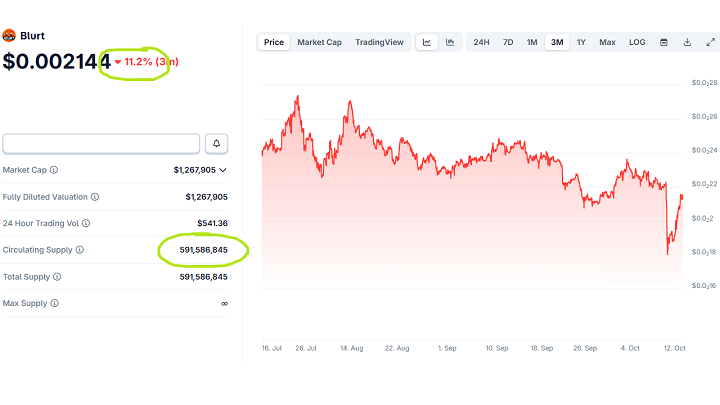The height and width of the screenshot is (405, 720).
Task: Click info icon beside Circulating Supply
Action: (80, 250)
